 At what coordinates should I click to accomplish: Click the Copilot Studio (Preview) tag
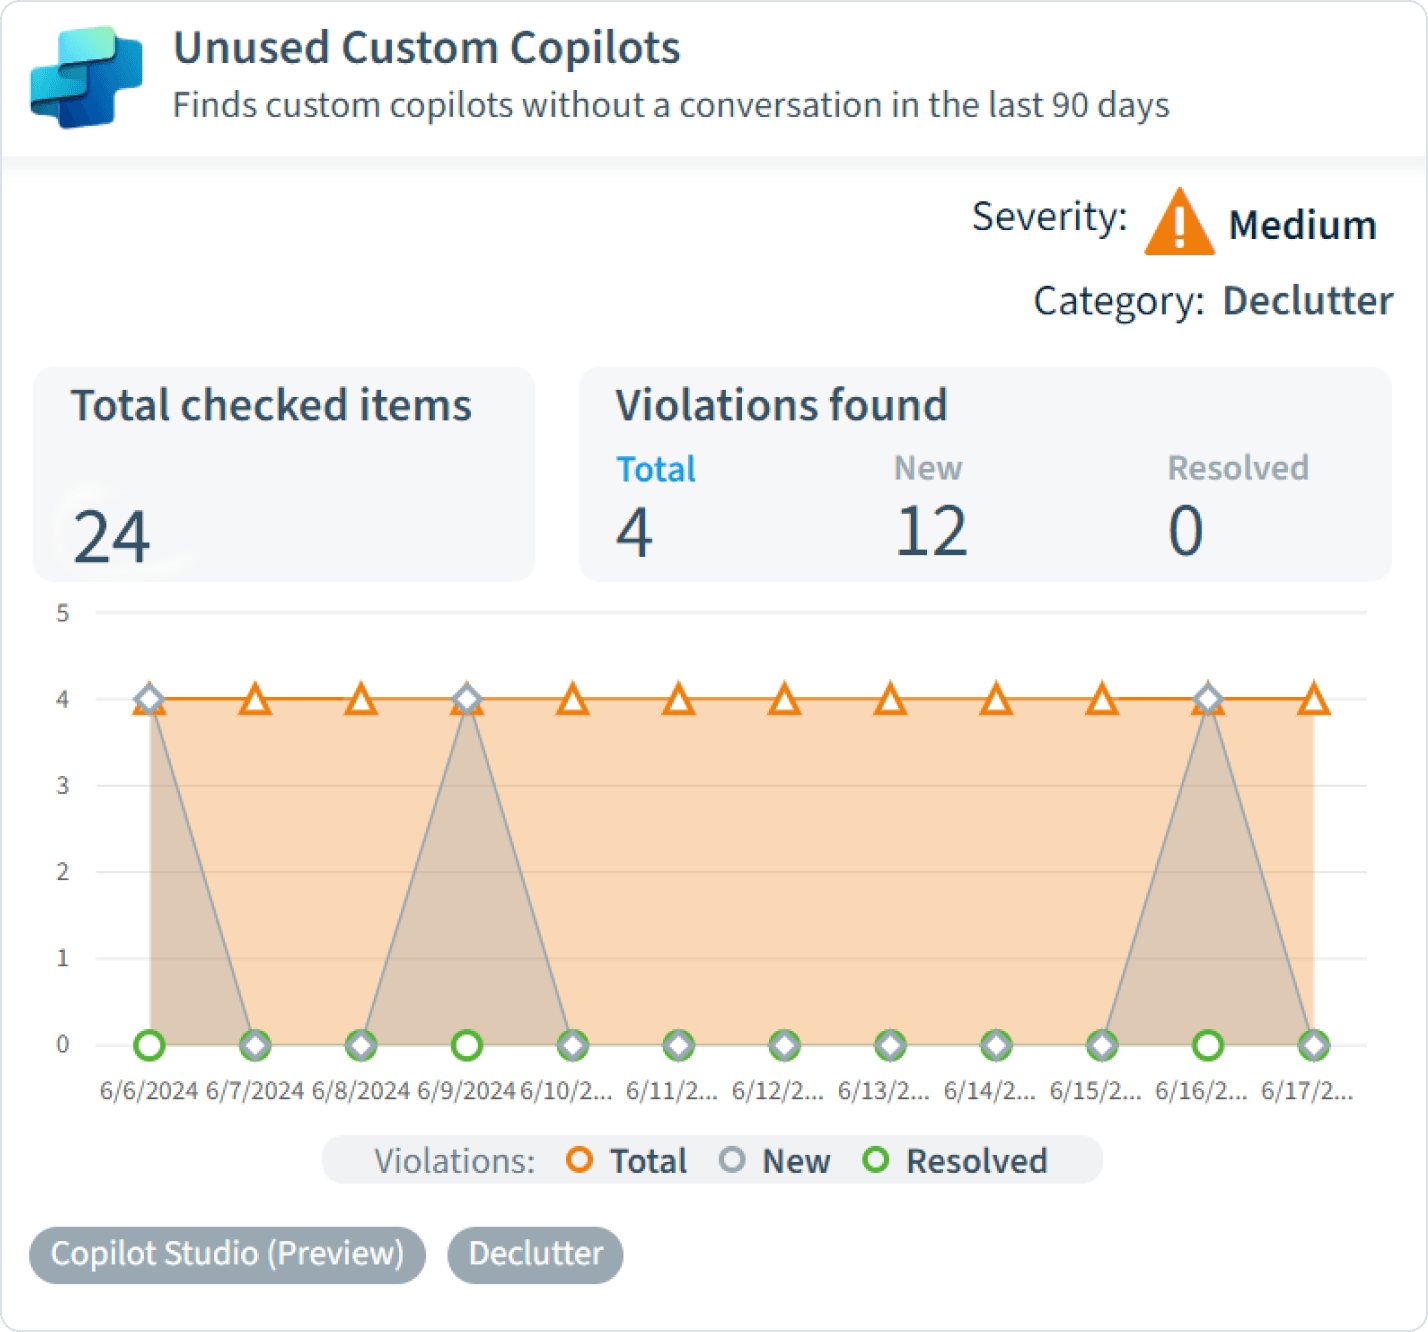227,1254
